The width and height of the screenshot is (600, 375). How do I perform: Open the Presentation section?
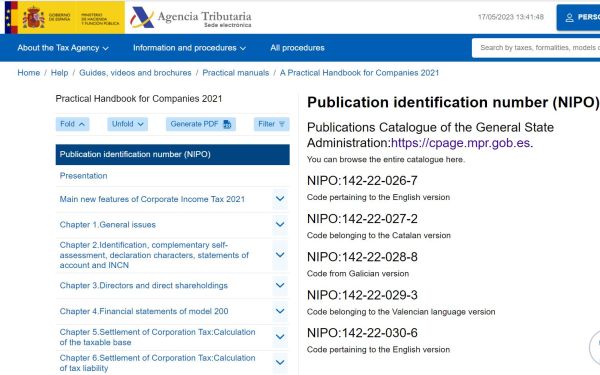[x=83, y=176]
